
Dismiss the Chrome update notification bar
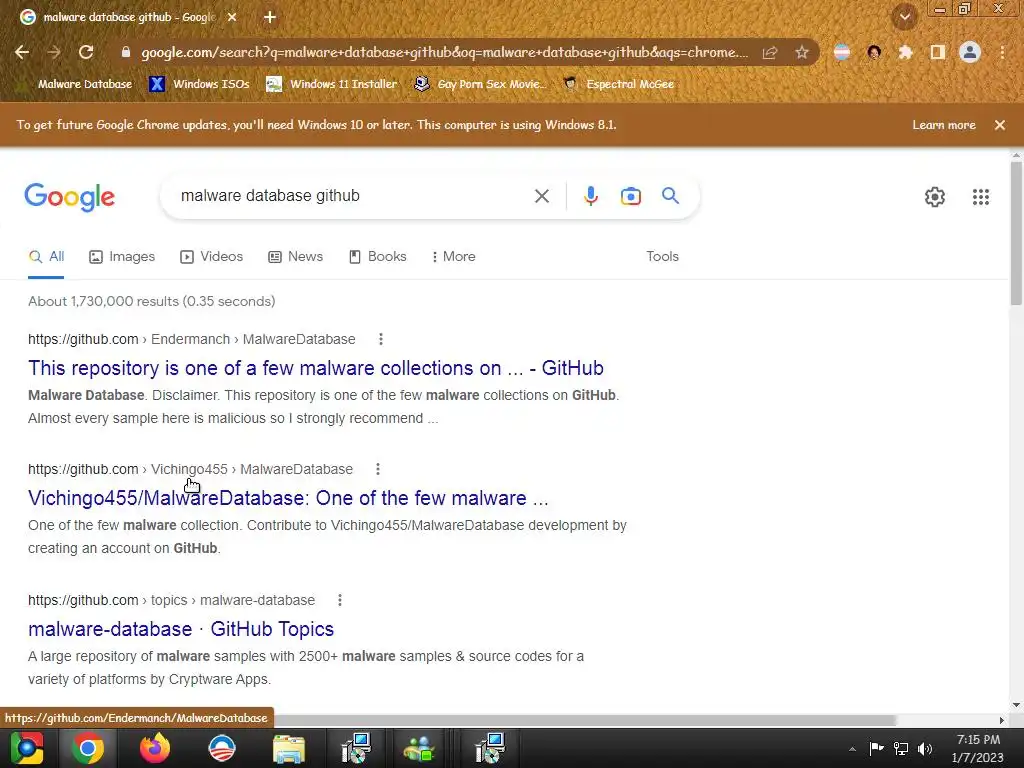click(1000, 125)
